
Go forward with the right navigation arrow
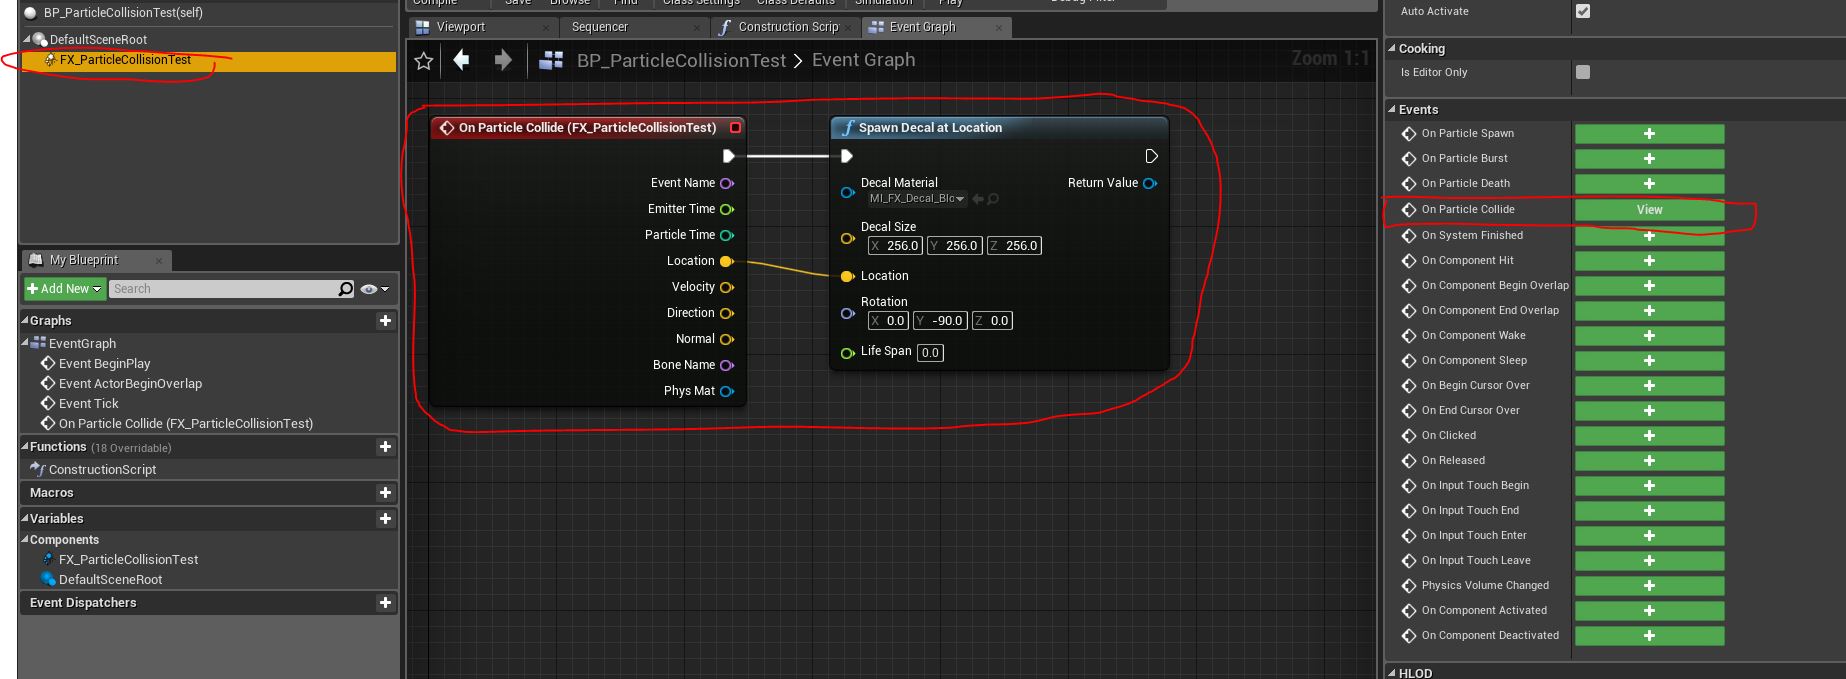point(503,60)
